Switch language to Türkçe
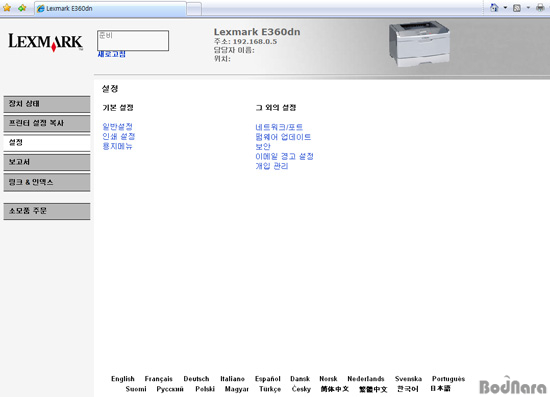550x397 pixels. [x=270, y=389]
